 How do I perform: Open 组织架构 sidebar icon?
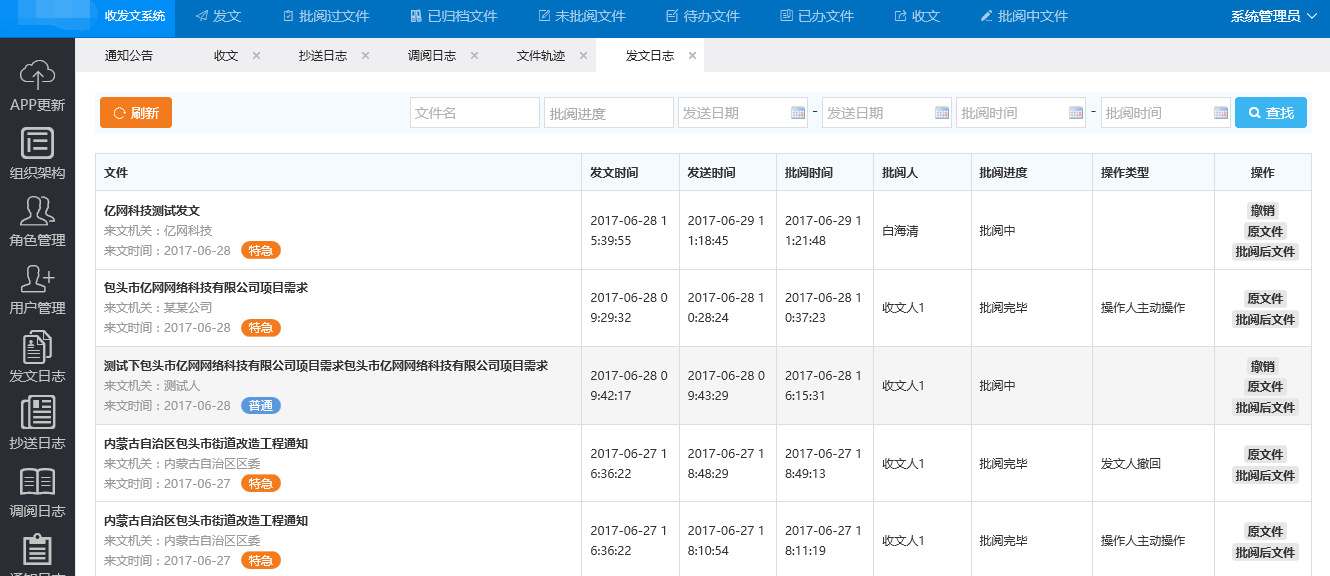(37, 143)
